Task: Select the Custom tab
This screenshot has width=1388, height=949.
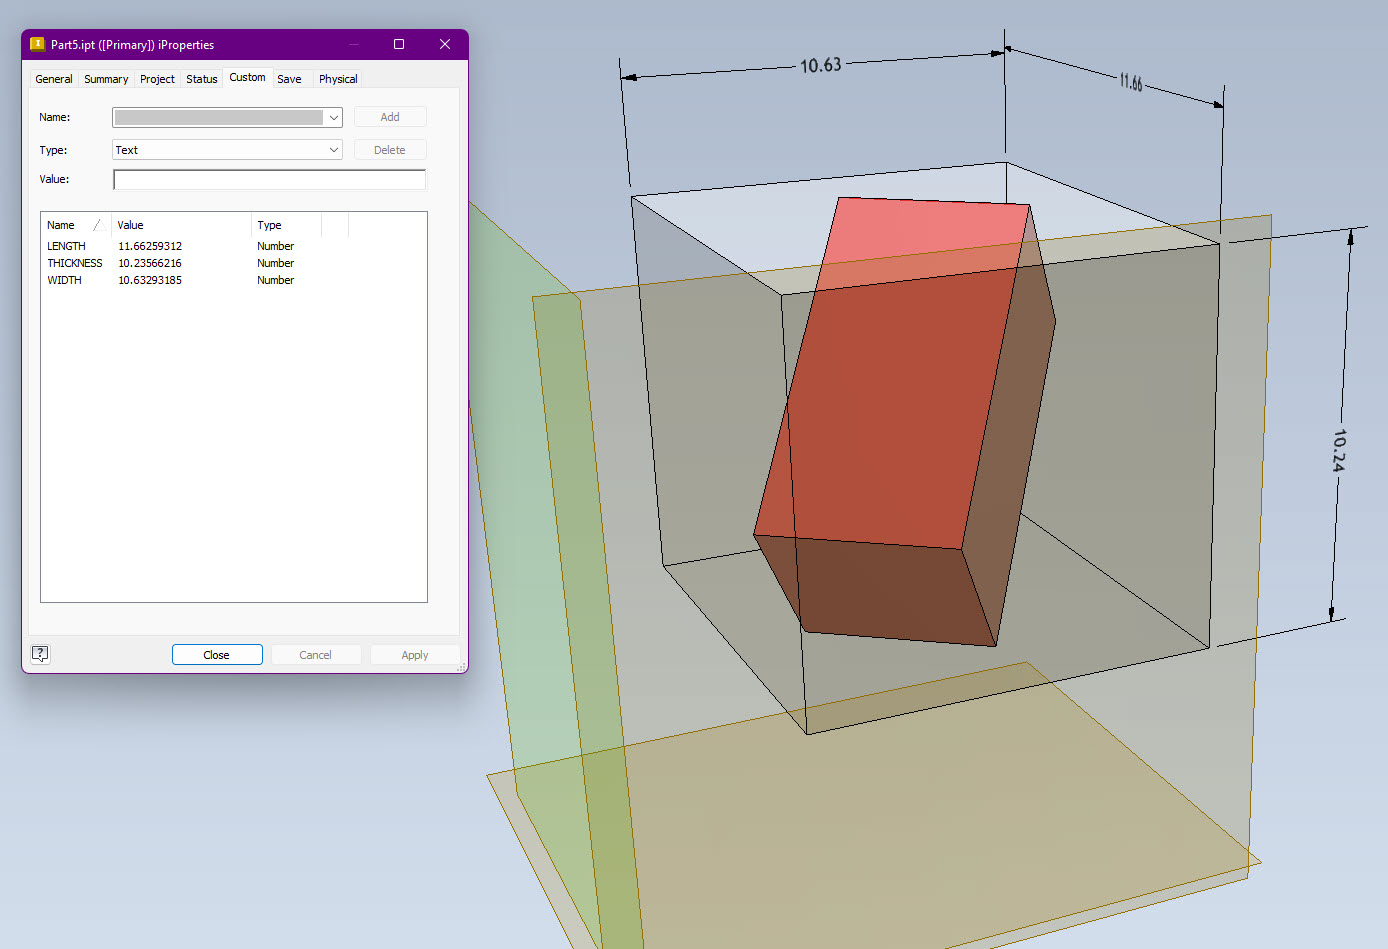Action: coord(247,77)
